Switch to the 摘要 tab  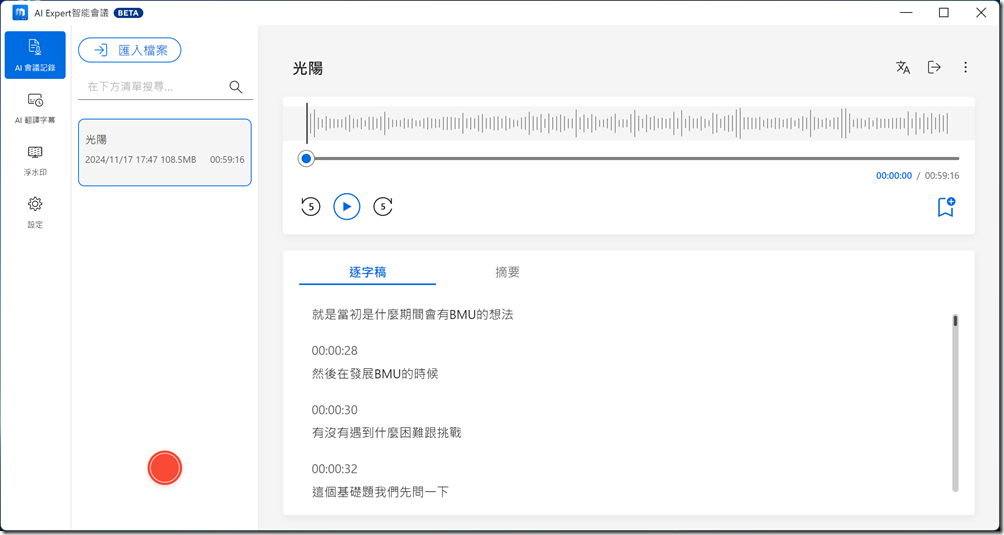(507, 273)
